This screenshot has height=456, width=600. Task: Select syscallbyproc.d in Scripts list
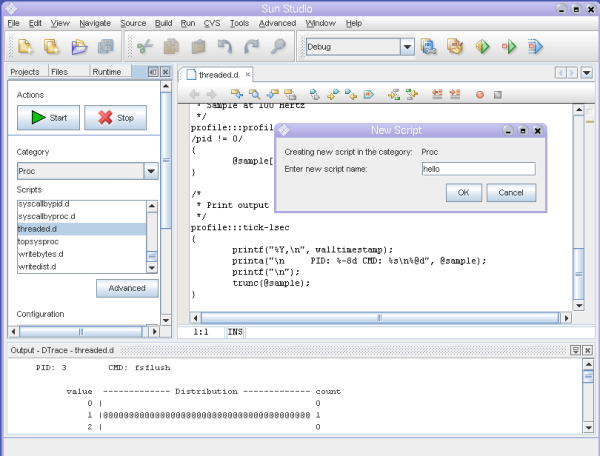82,217
